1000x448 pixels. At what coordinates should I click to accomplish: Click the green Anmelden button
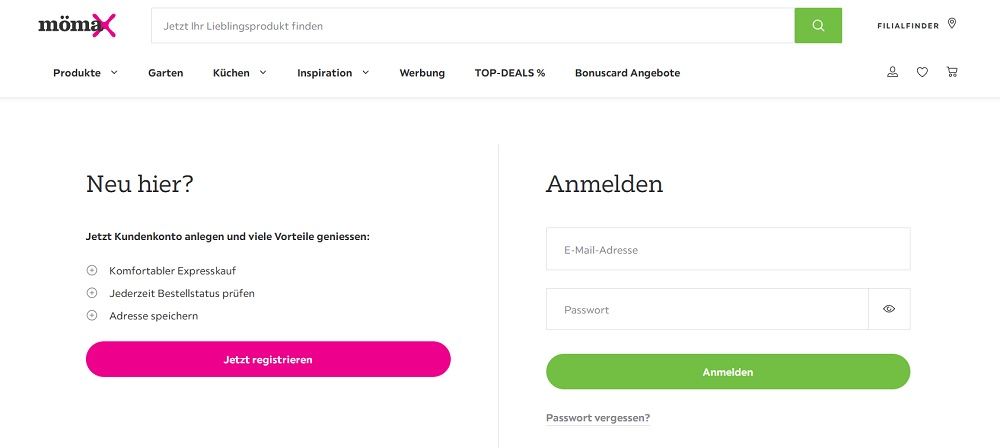(728, 371)
